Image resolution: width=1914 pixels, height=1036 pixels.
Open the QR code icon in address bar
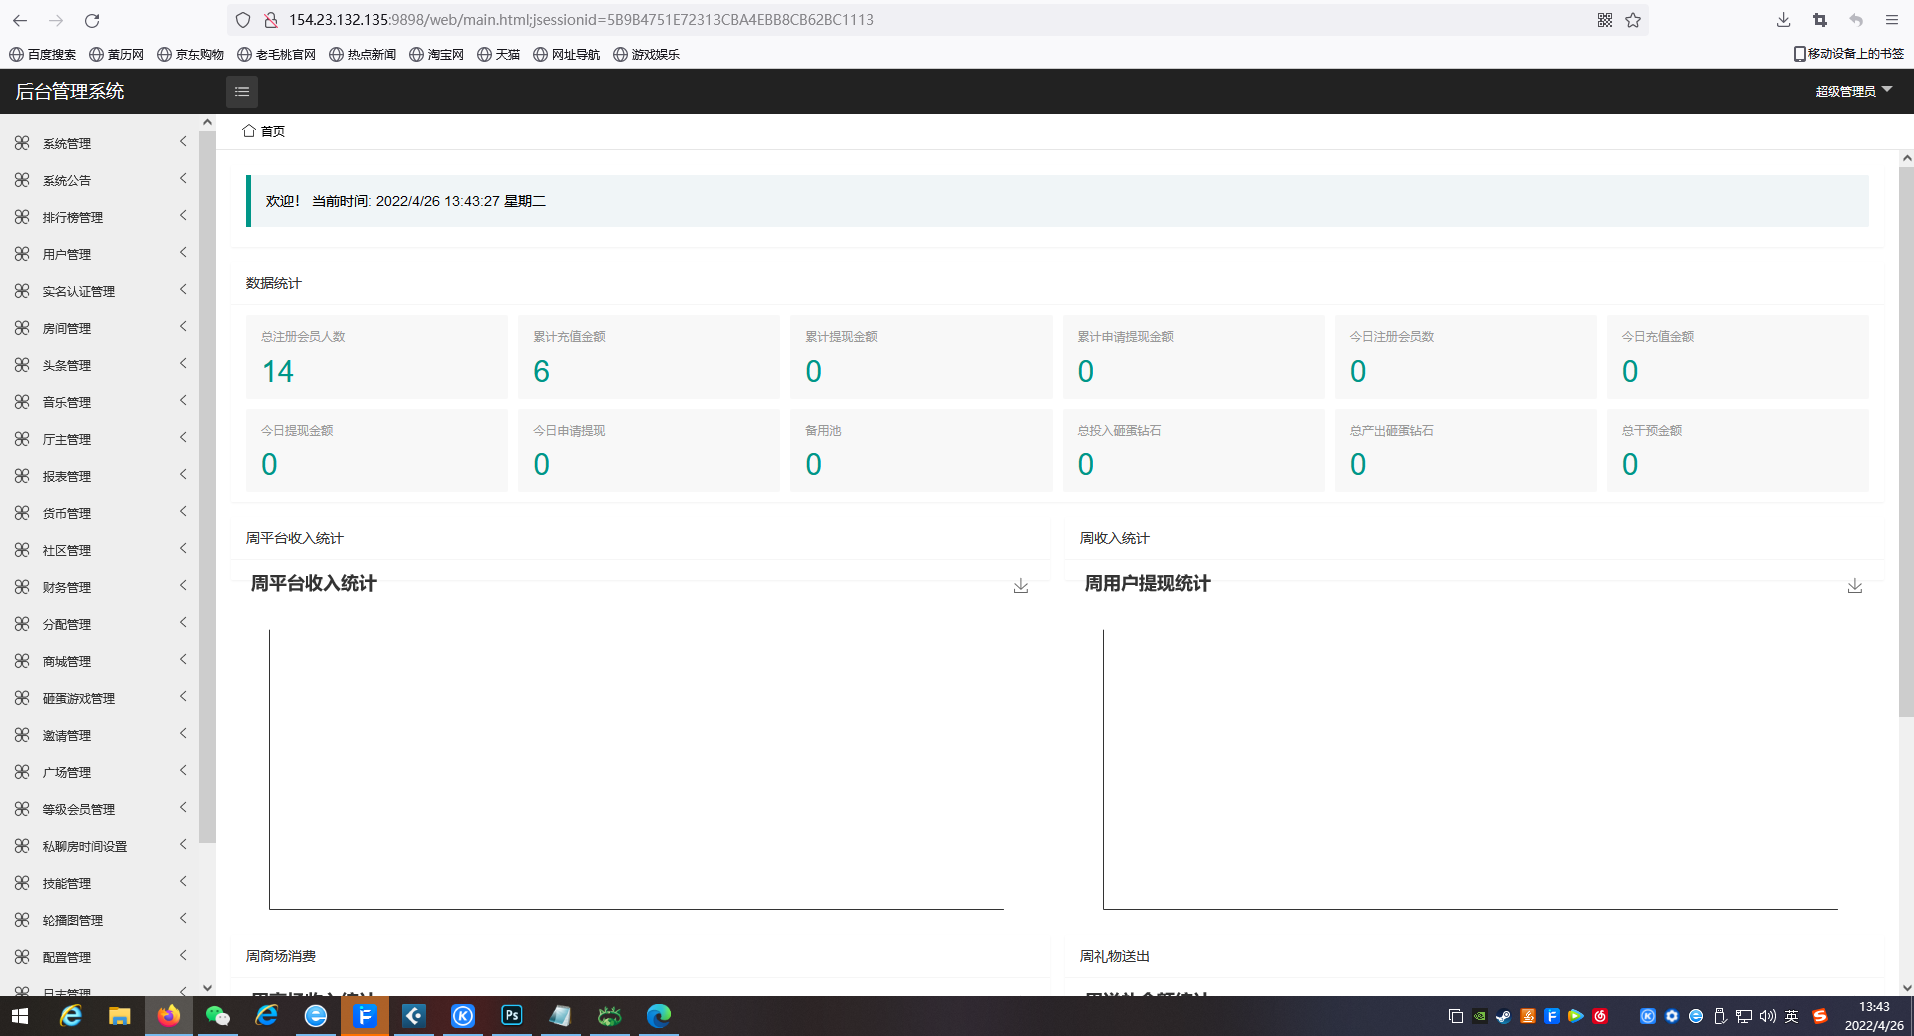(1605, 20)
